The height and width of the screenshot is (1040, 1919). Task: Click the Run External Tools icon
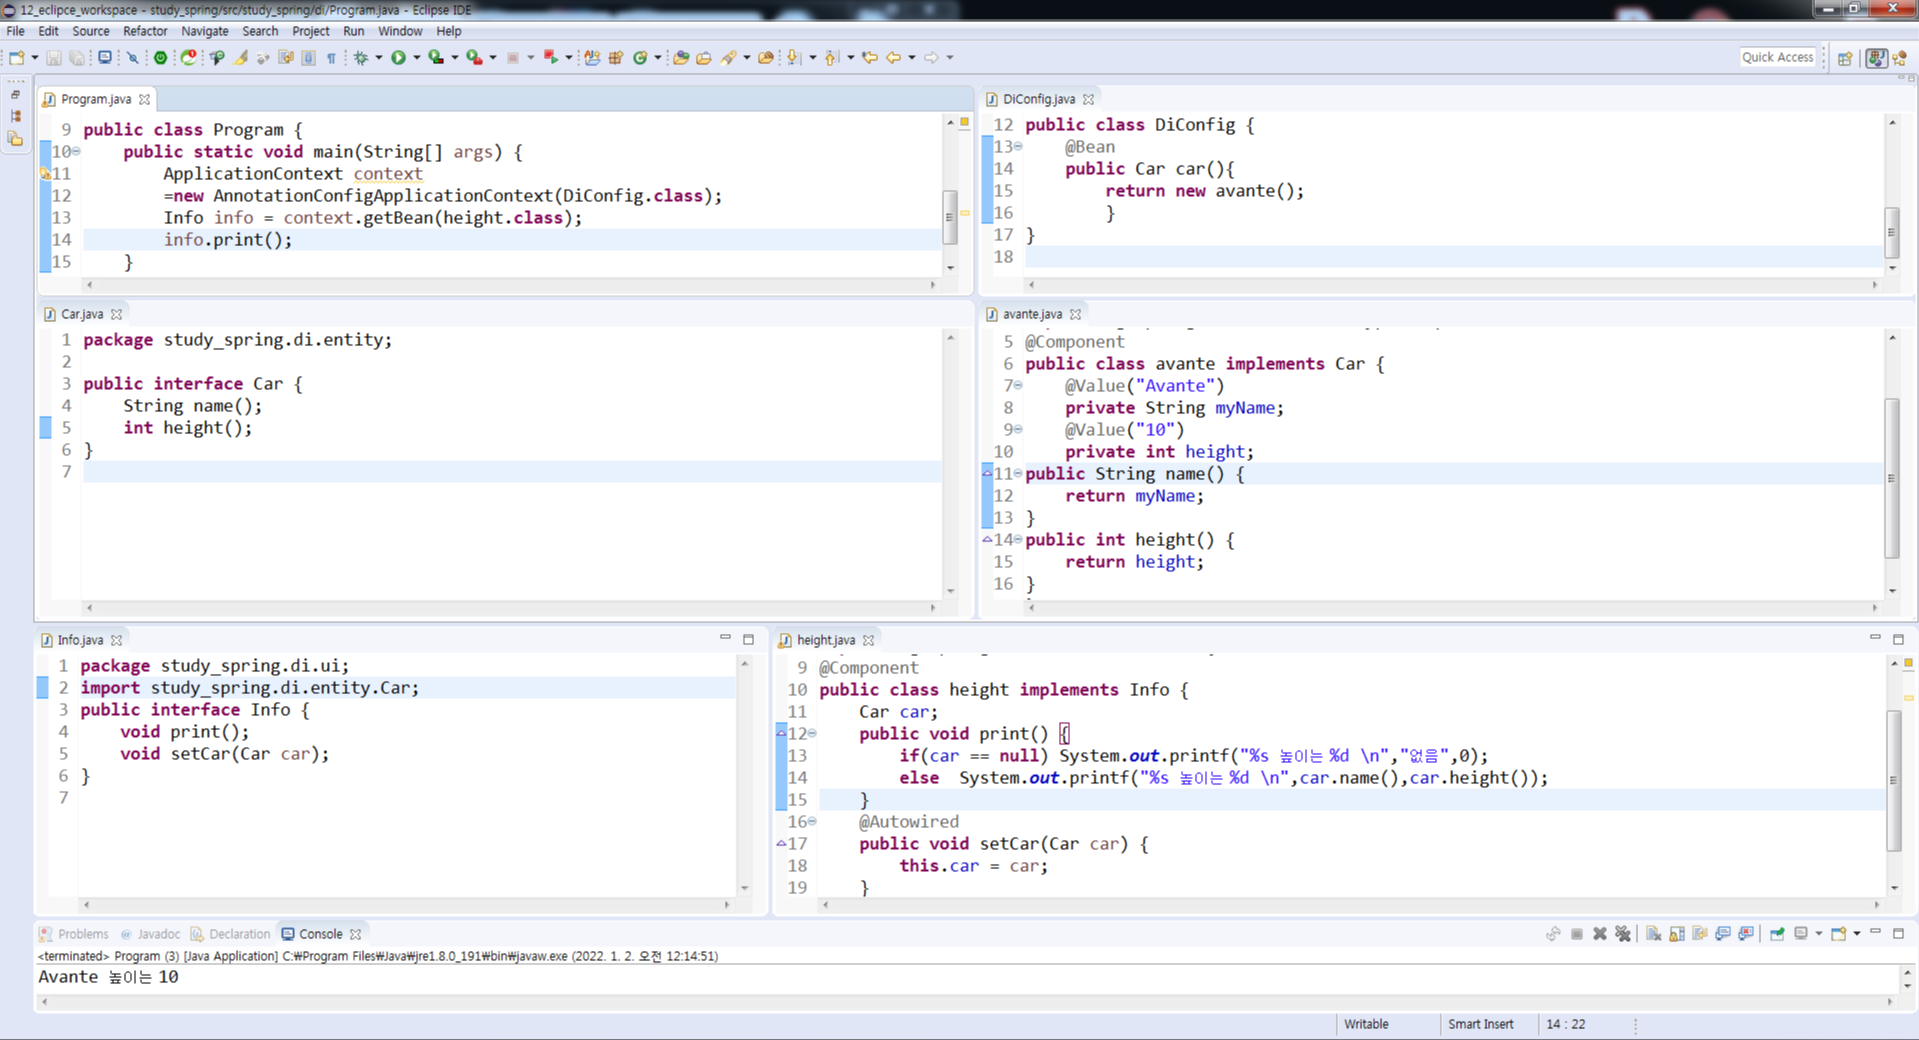[474, 58]
